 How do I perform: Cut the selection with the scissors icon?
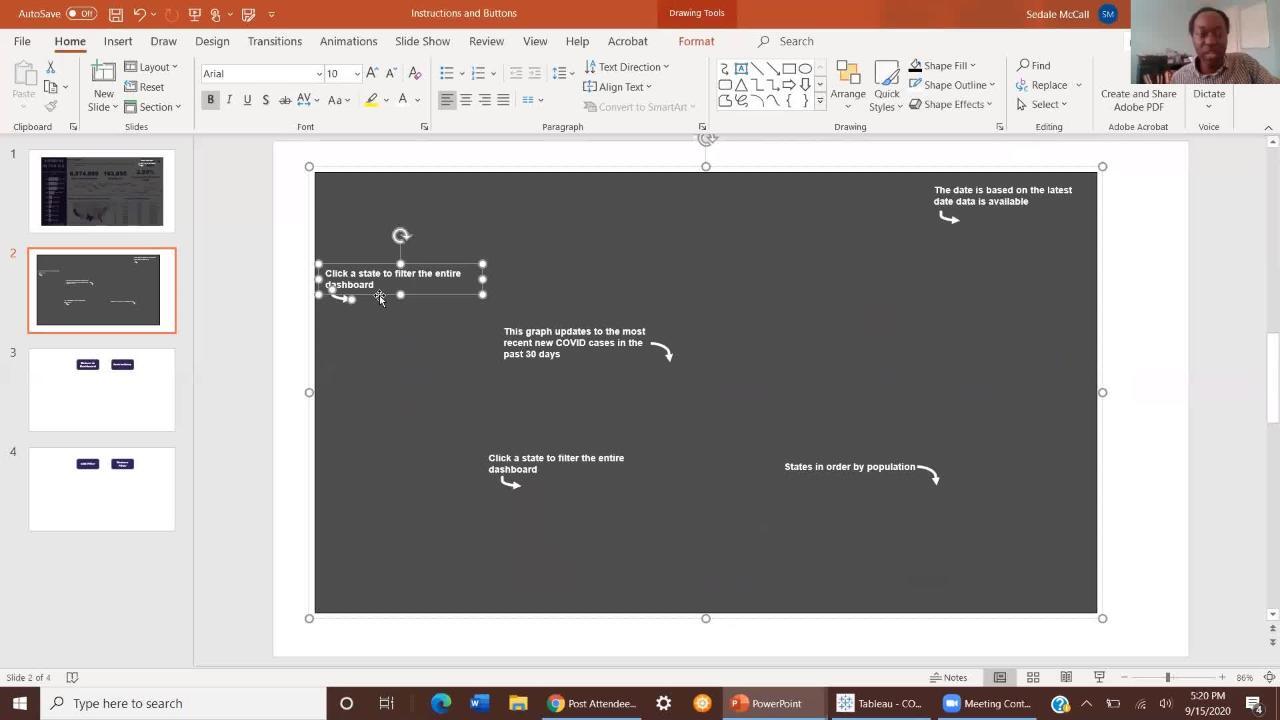[x=50, y=67]
